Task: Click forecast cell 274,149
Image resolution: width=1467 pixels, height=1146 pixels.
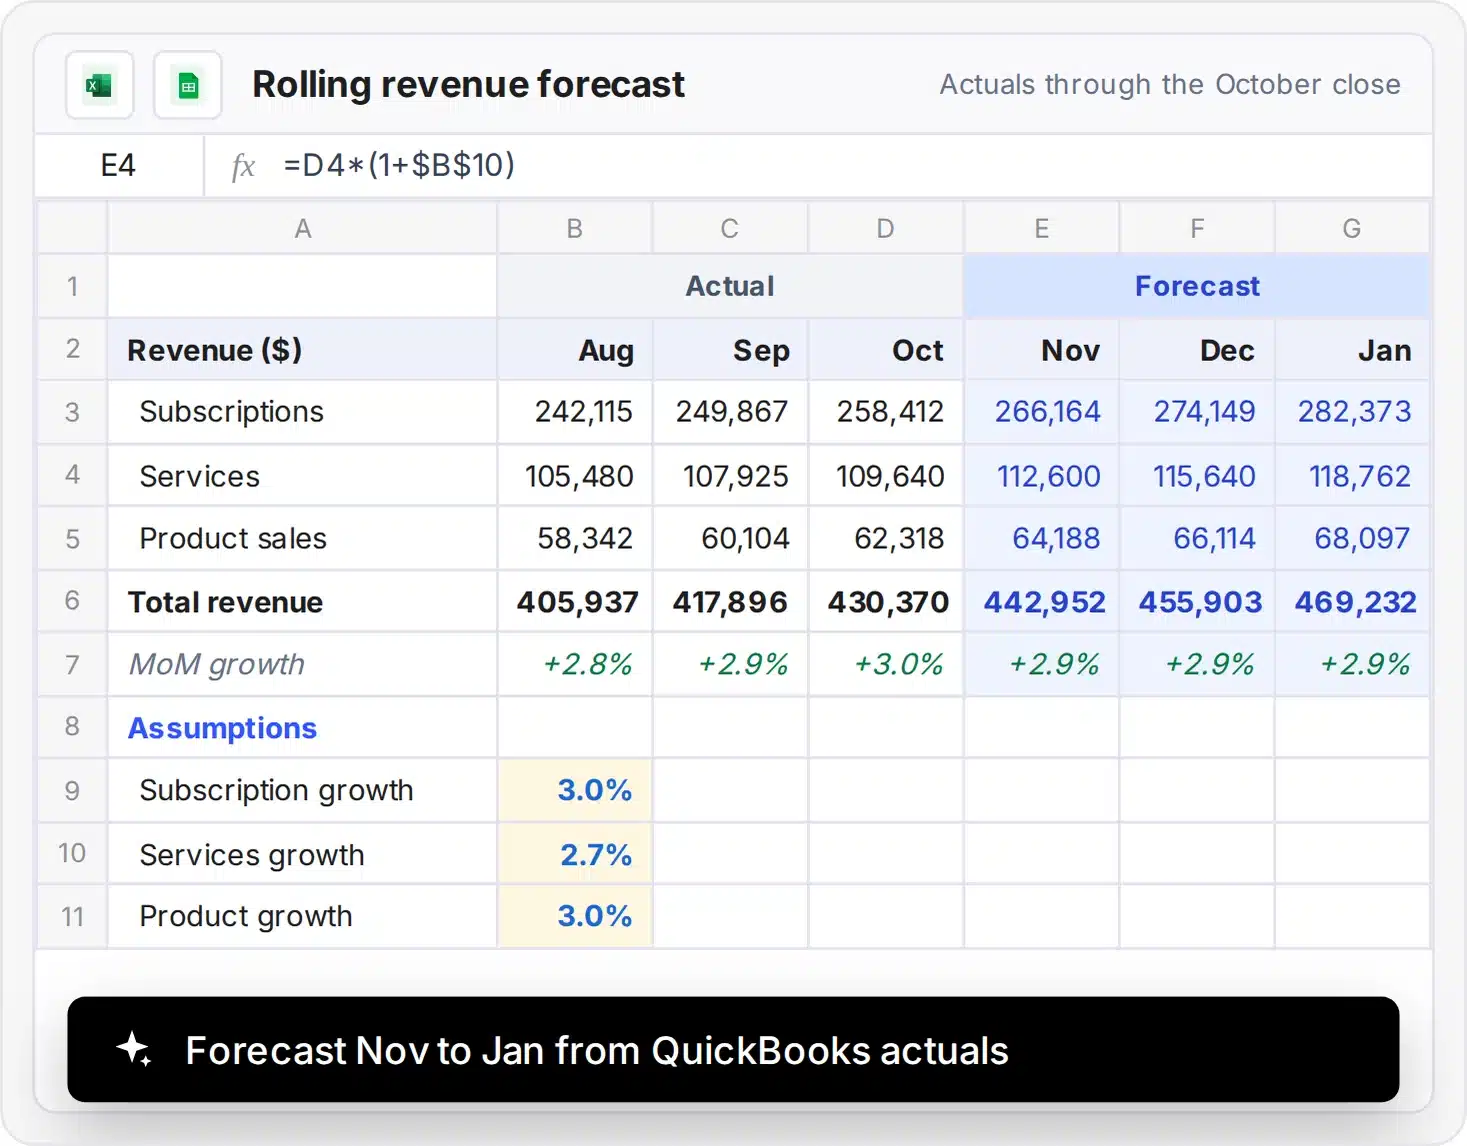Action: tap(1197, 412)
